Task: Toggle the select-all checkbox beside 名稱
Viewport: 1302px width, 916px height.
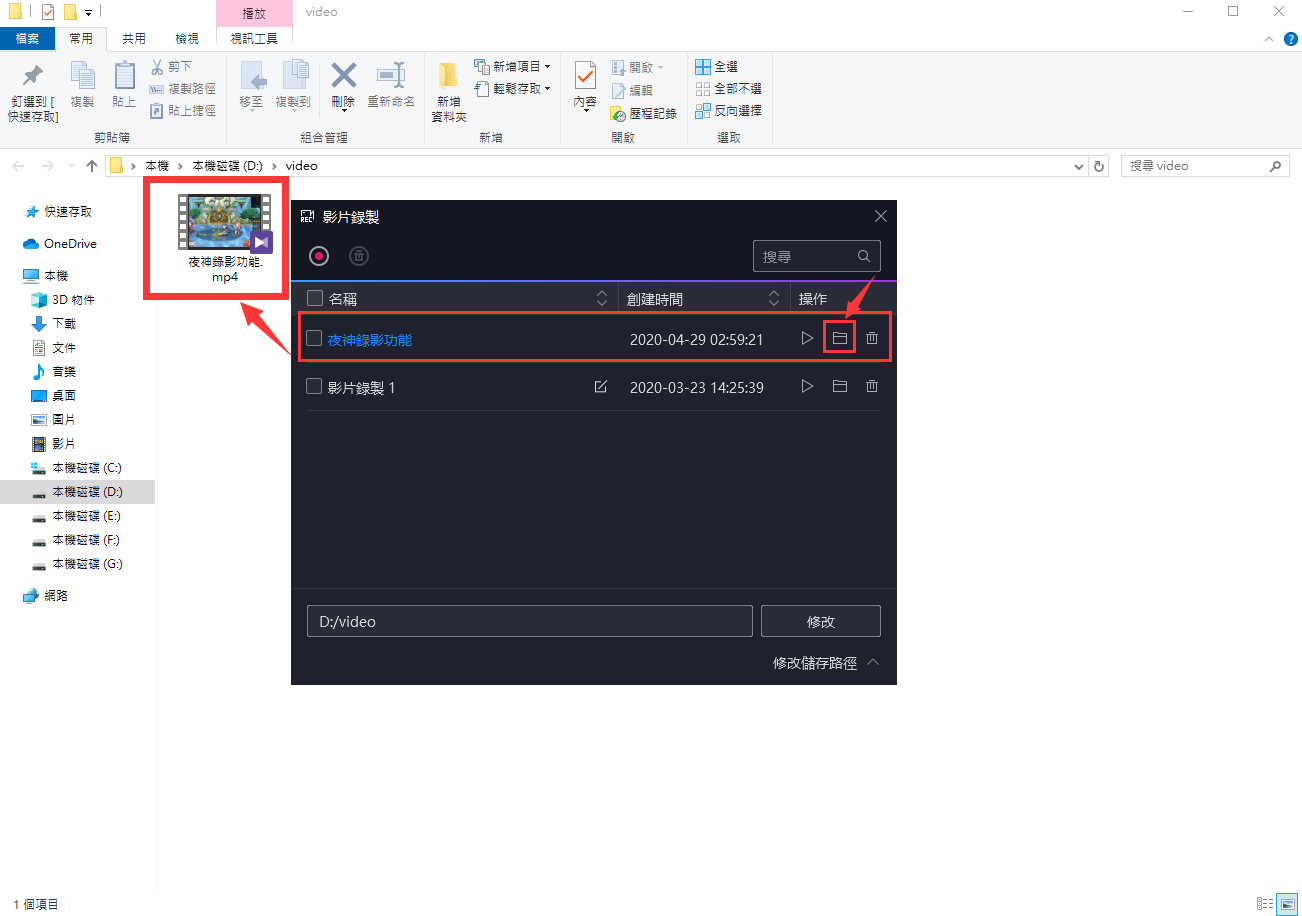Action: 315,298
